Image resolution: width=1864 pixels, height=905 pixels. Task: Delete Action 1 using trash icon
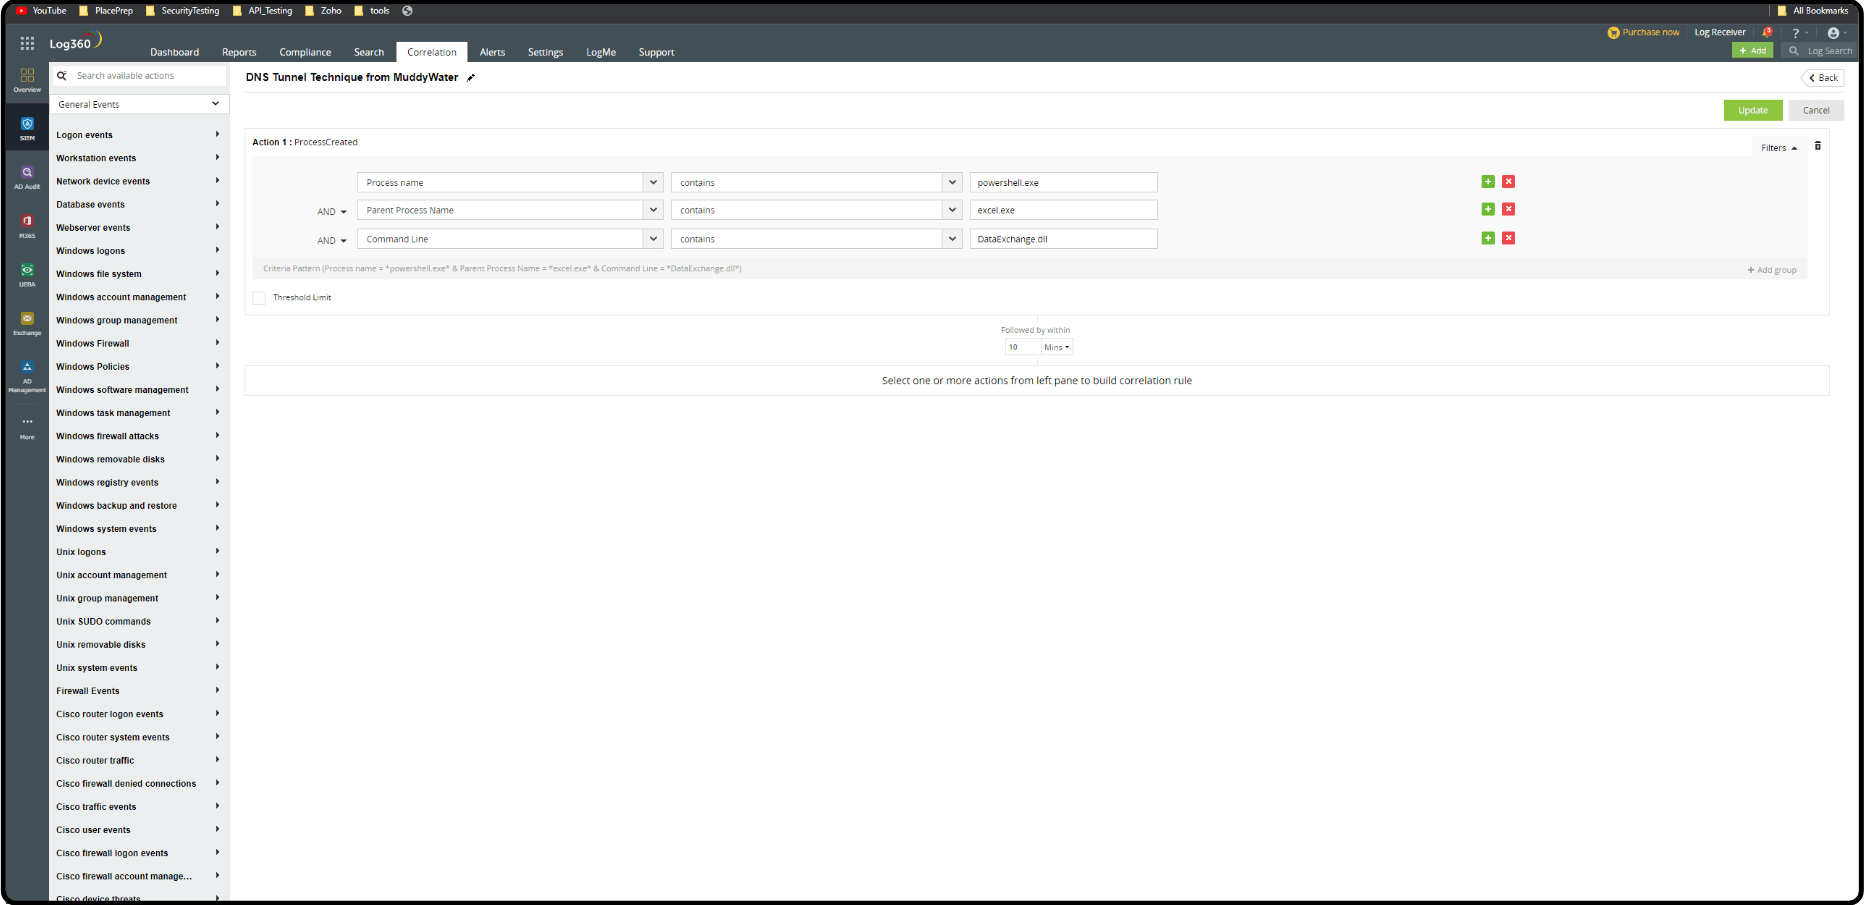[x=1818, y=146]
